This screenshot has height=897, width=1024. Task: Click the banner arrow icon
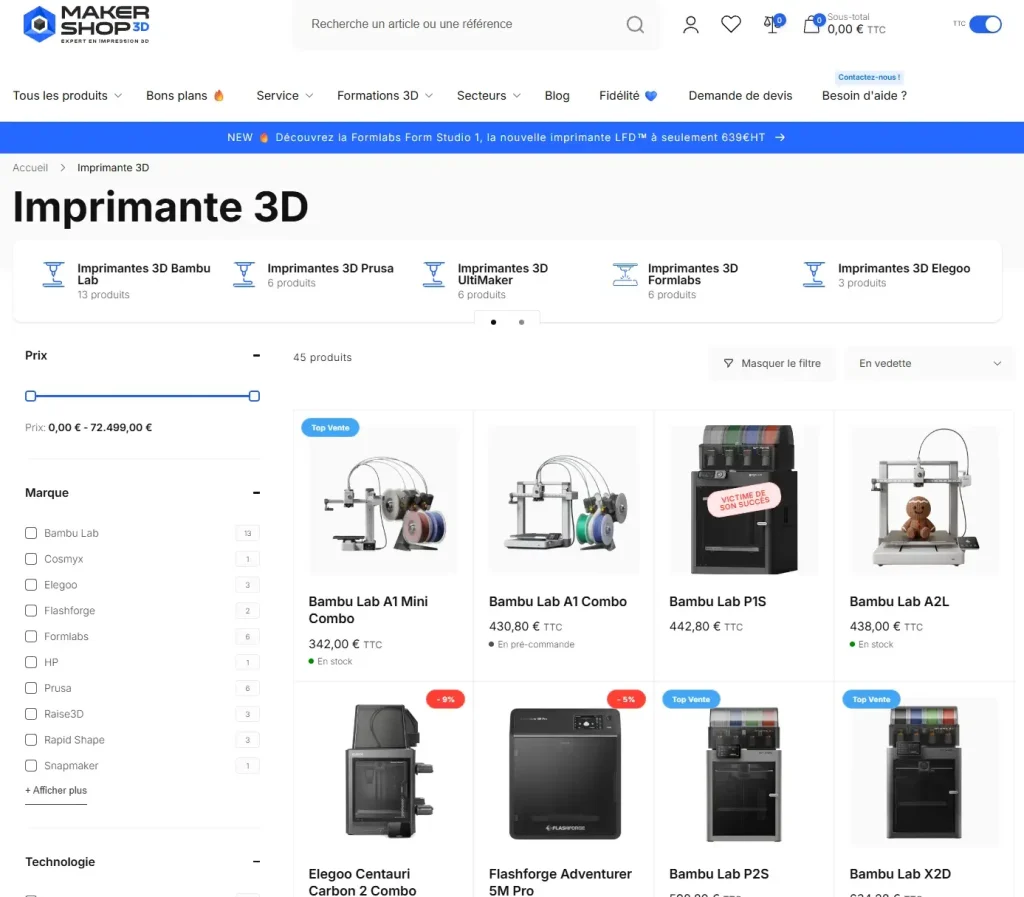pyautogui.click(x=780, y=138)
